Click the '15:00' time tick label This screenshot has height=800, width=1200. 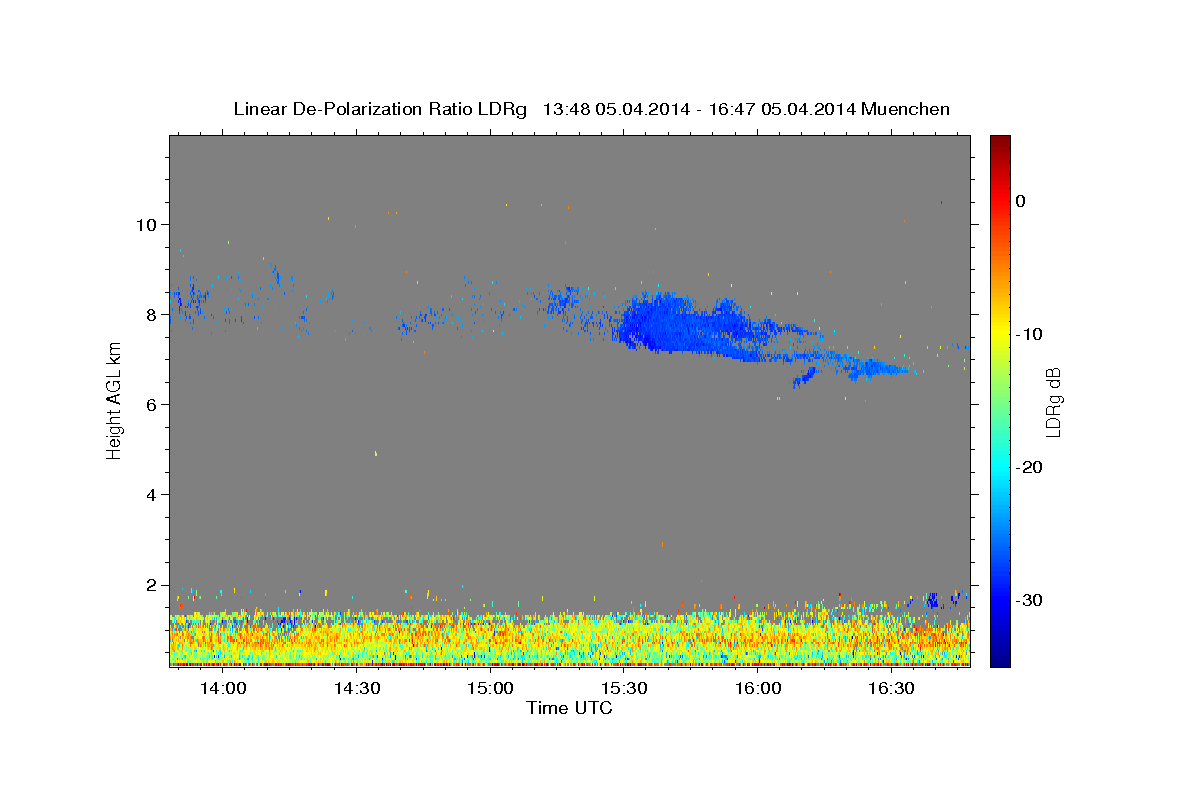490,689
